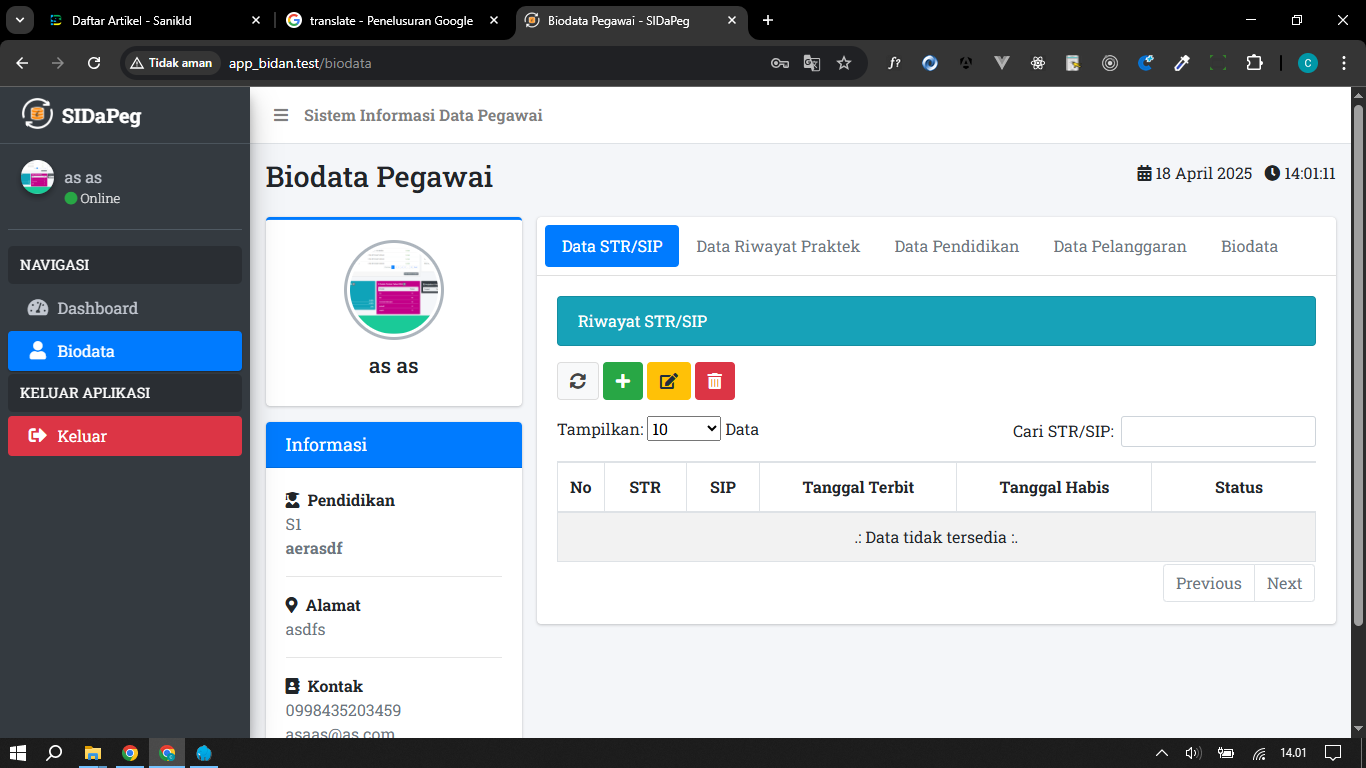
Task: Click the refresh icon button under Riwayat STR/SIP
Action: click(578, 381)
